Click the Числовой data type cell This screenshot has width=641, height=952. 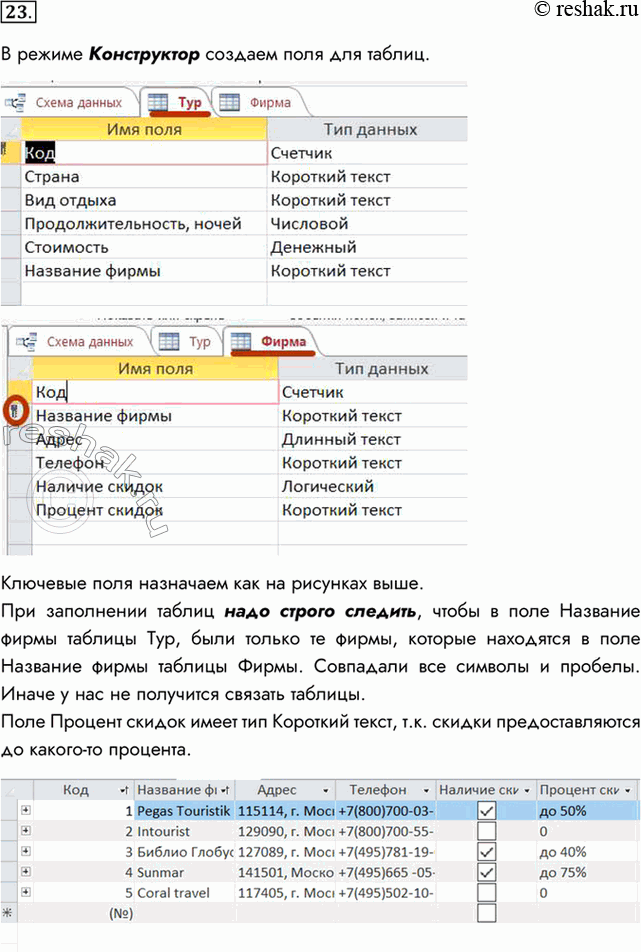pyautogui.click(x=367, y=223)
